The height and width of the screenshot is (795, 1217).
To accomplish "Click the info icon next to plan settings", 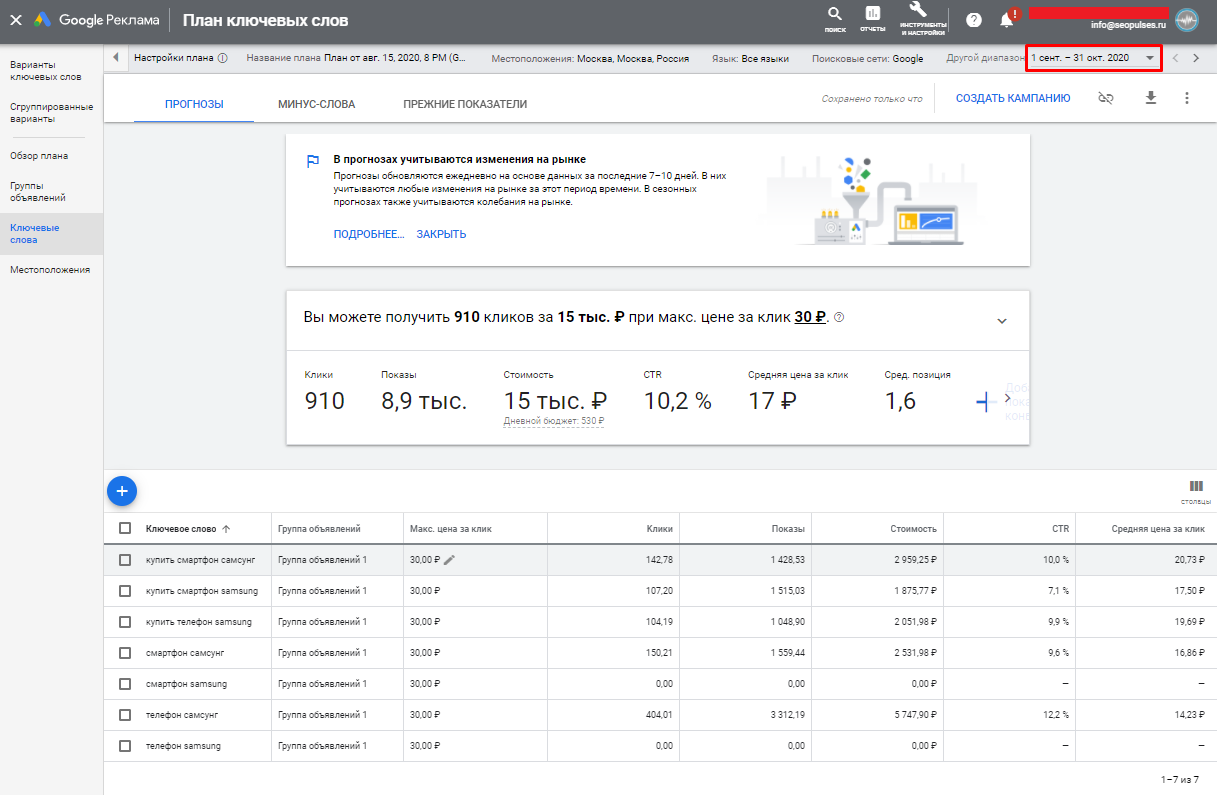I will [222, 58].
